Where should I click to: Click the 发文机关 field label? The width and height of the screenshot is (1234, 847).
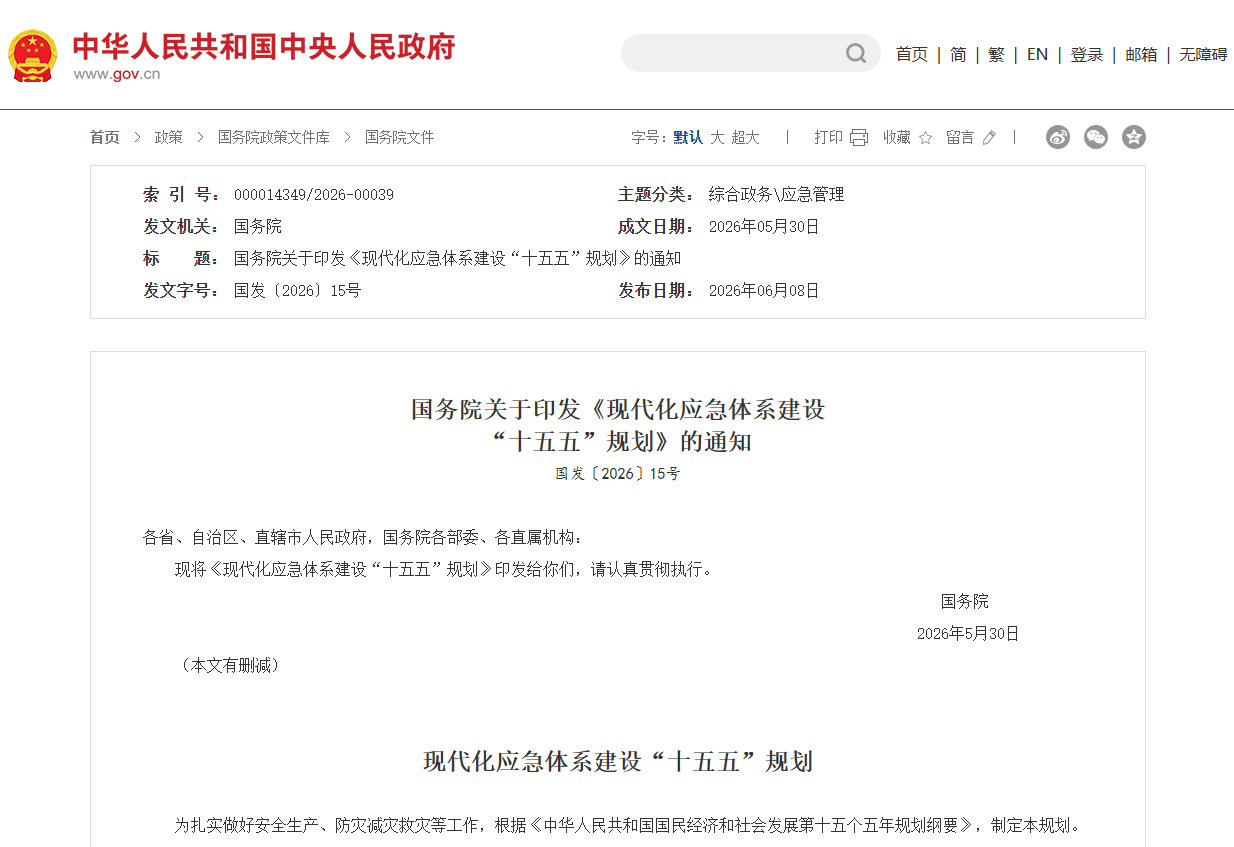tap(181, 227)
